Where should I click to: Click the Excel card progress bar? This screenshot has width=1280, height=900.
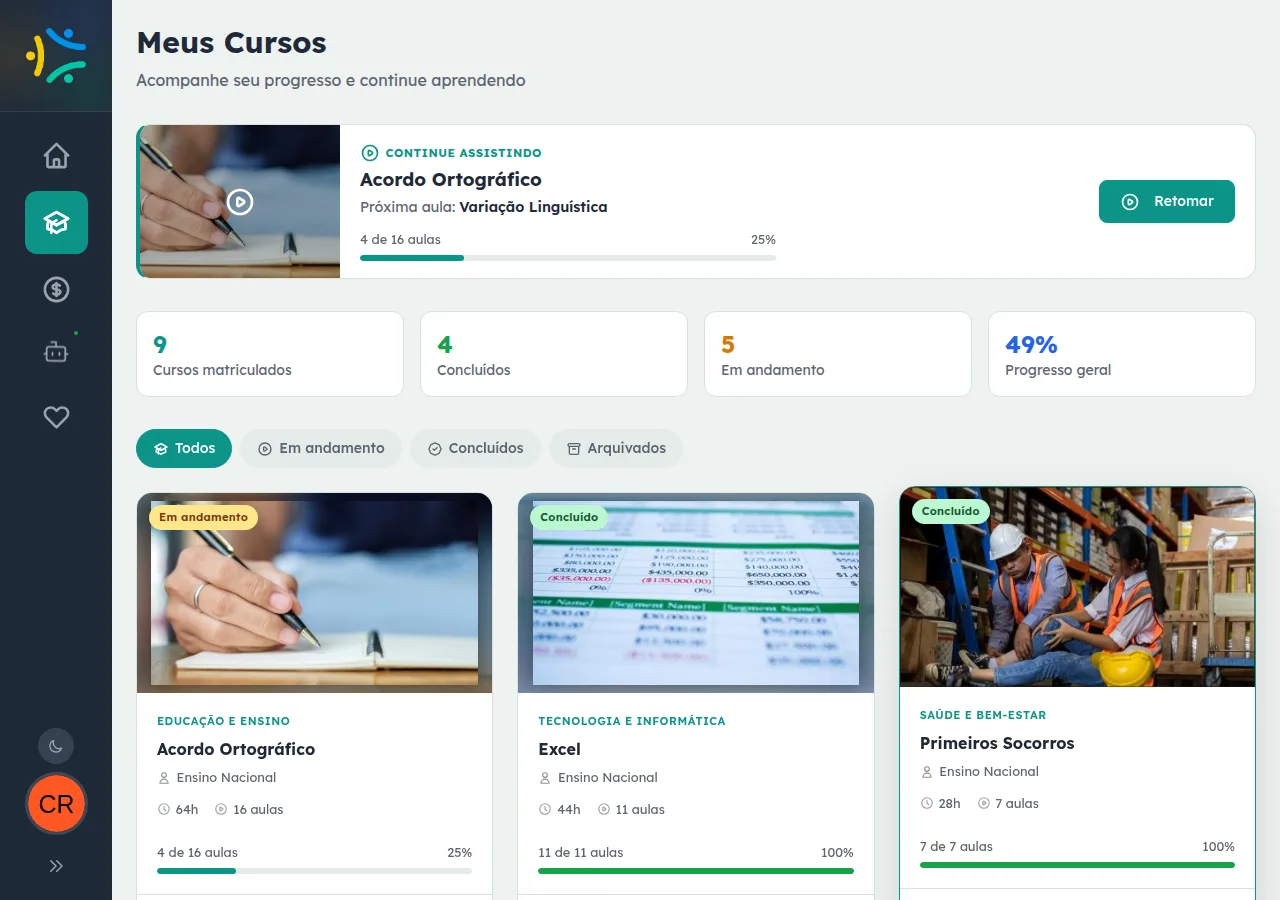tap(696, 871)
